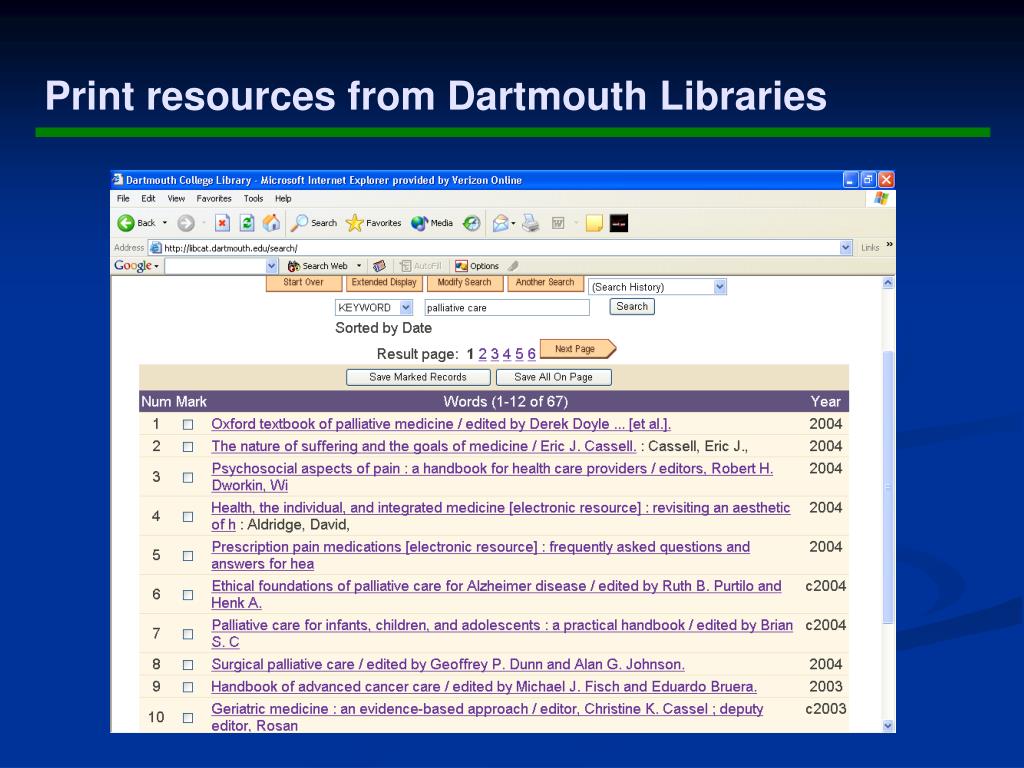Screen dimensions: 1024x768
Task: Click the Google Search Web button
Action: pyautogui.click(x=318, y=266)
